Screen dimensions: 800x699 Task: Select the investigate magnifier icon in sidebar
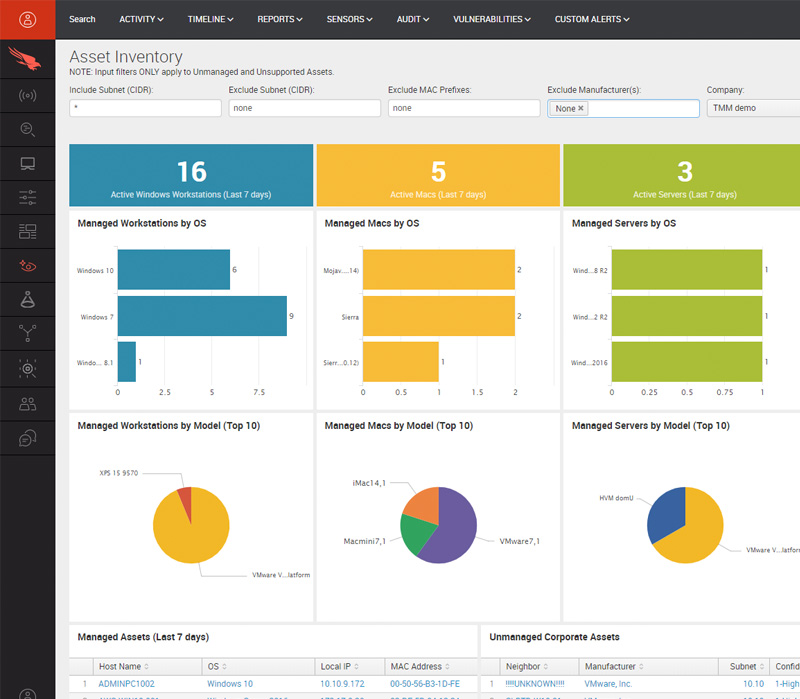[x=27, y=129]
